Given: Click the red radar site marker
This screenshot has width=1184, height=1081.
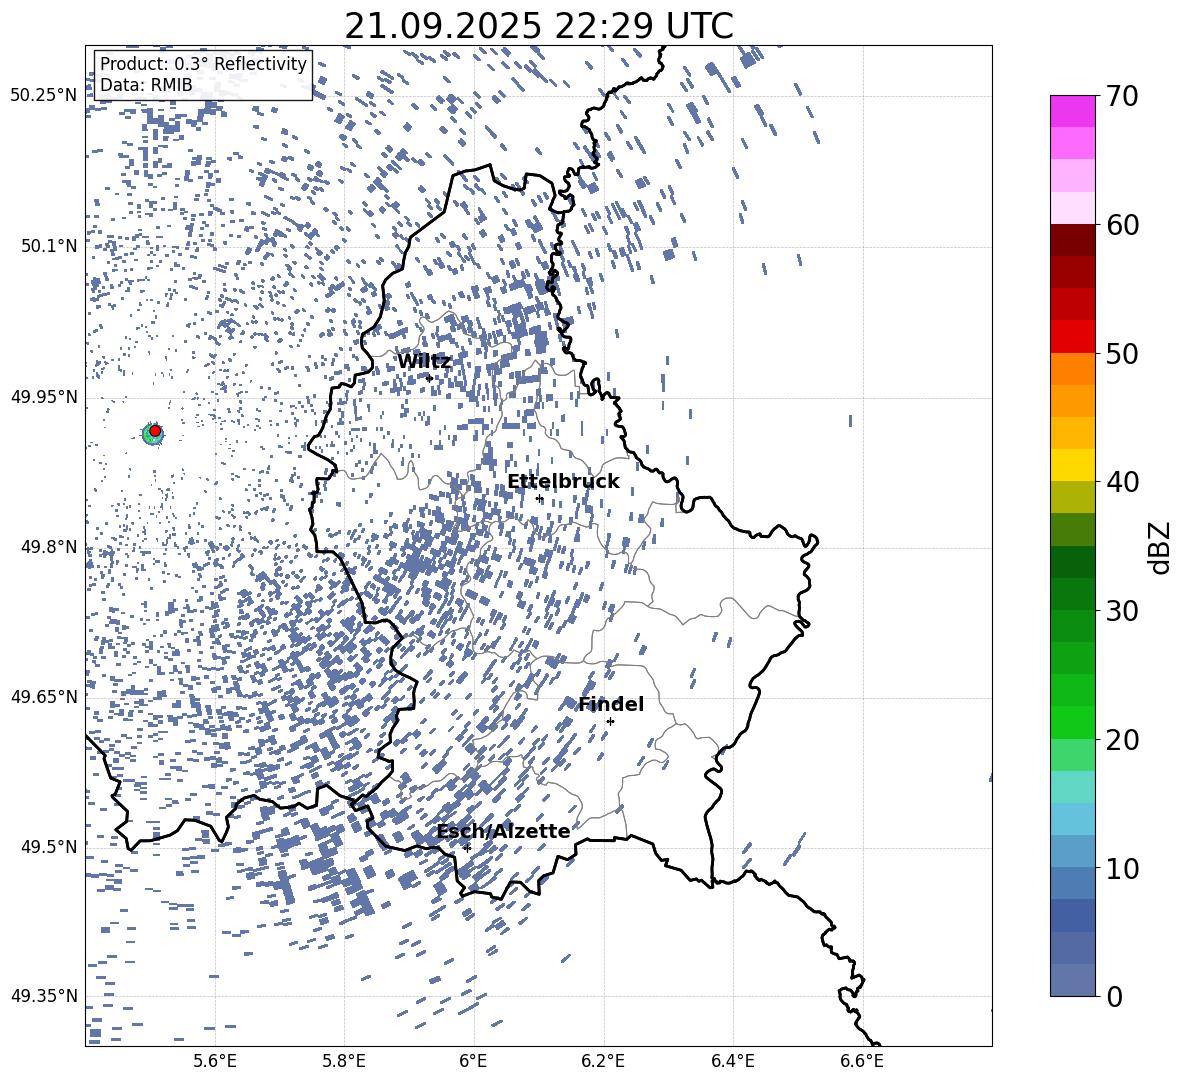Looking at the screenshot, I should [155, 431].
